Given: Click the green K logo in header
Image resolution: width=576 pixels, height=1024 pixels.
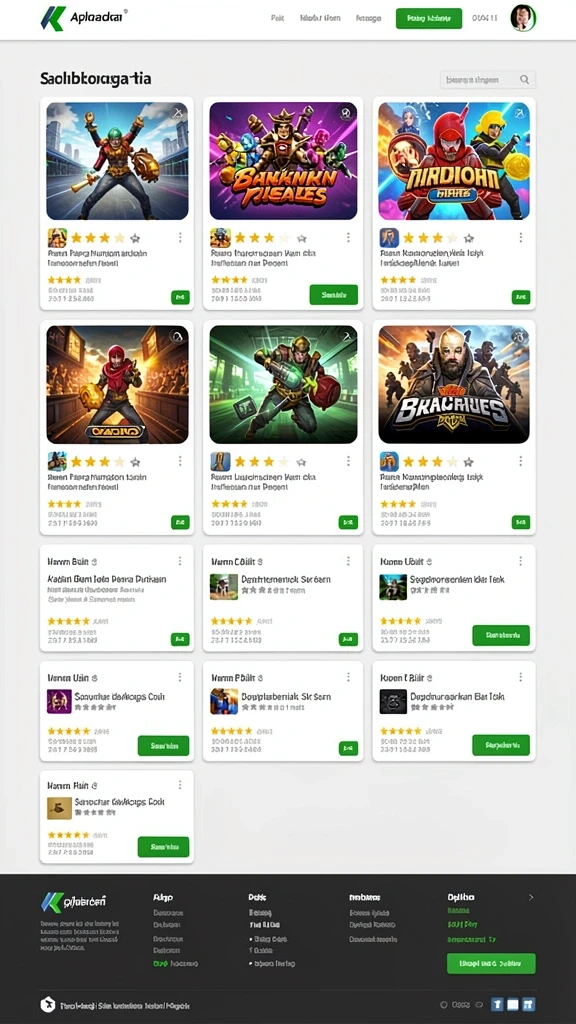Looking at the screenshot, I should click(x=53, y=18).
